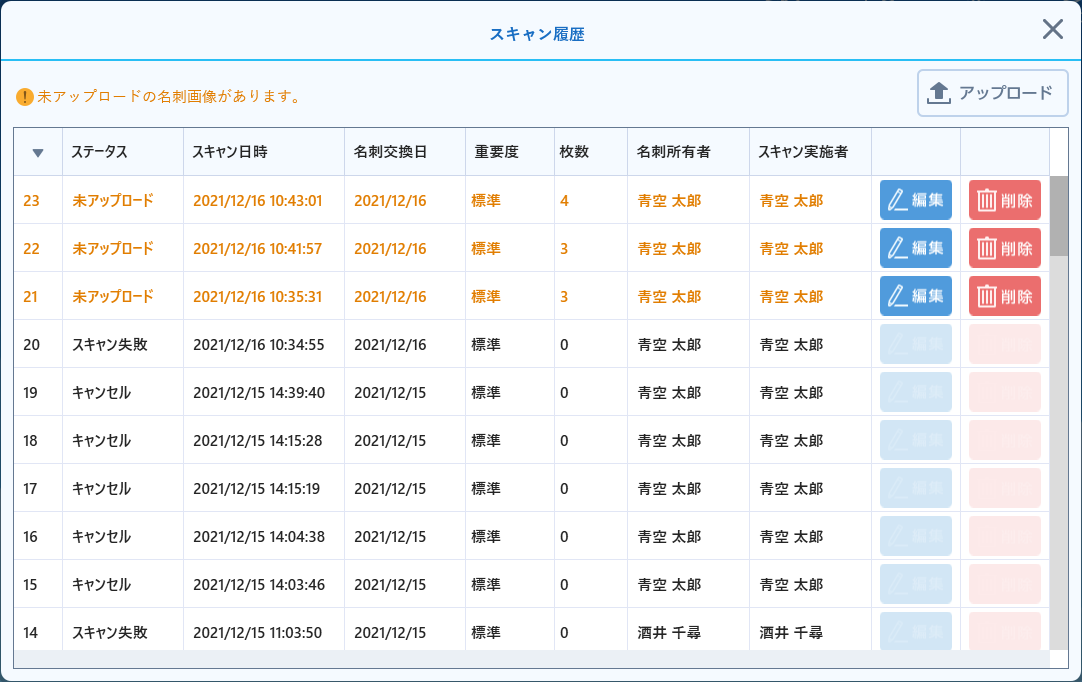Edit scan record number 22
This screenshot has height=683, width=1083.
(x=915, y=248)
